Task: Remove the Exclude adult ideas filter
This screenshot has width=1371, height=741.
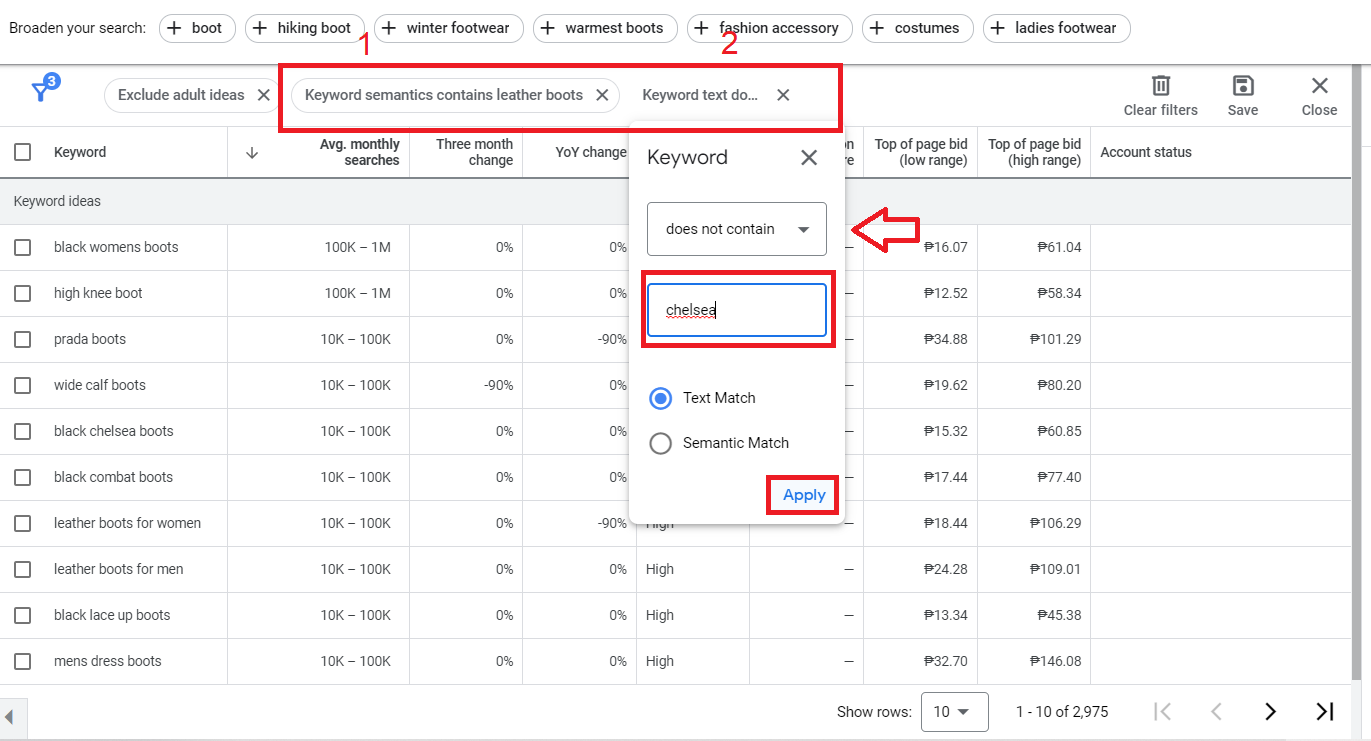Action: click(x=263, y=95)
